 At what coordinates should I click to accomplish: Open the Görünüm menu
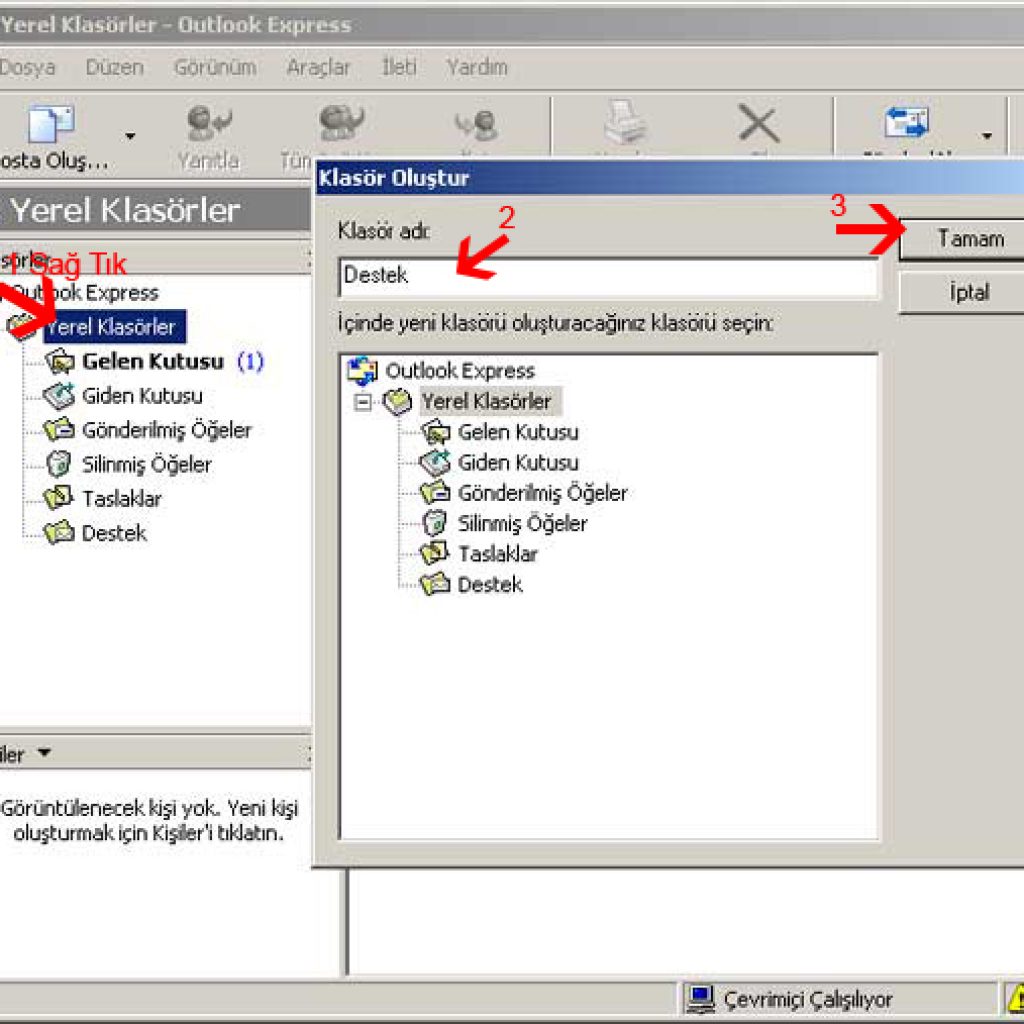(215, 67)
